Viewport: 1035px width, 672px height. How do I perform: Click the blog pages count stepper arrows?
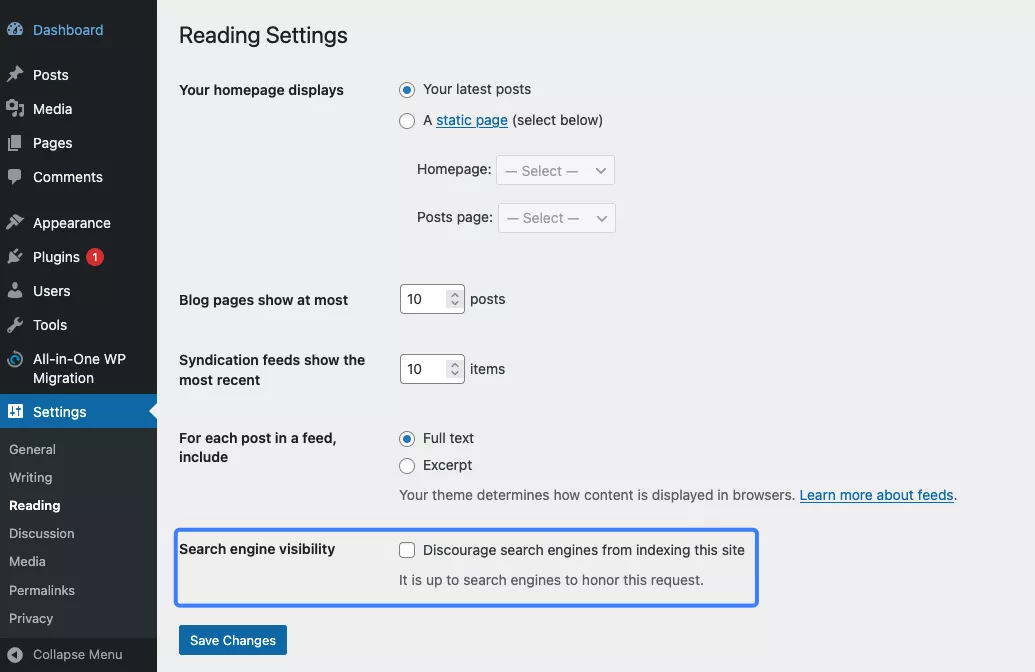[x=455, y=299]
